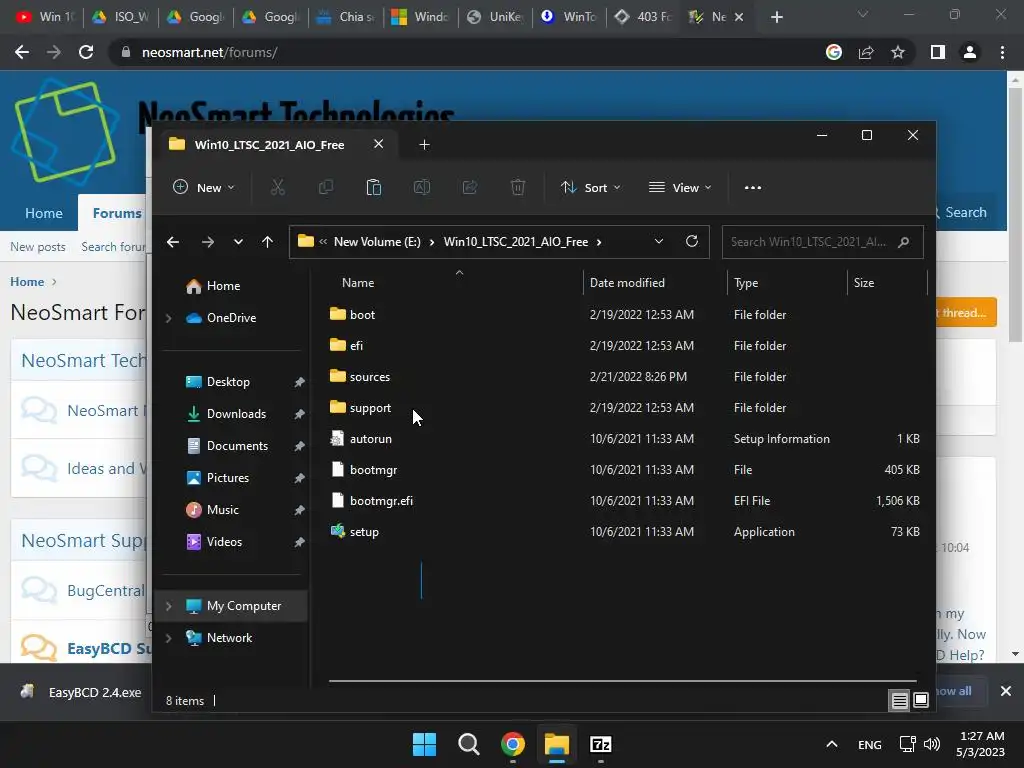Open a new Chrome tab
Viewport: 1024px width, 768px height.
(x=776, y=17)
